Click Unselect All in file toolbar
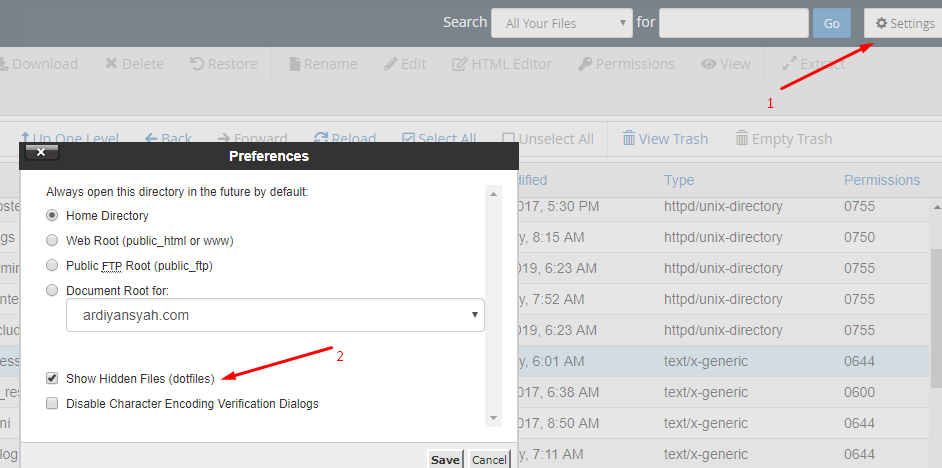 point(548,139)
